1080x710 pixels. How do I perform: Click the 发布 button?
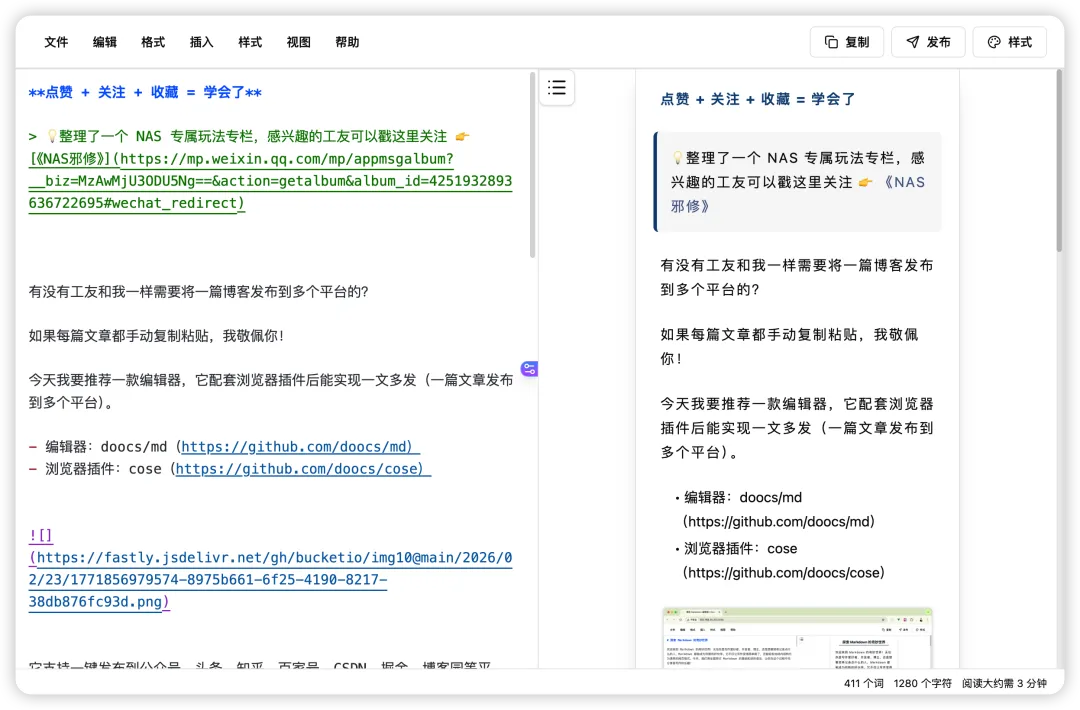[x=928, y=42]
